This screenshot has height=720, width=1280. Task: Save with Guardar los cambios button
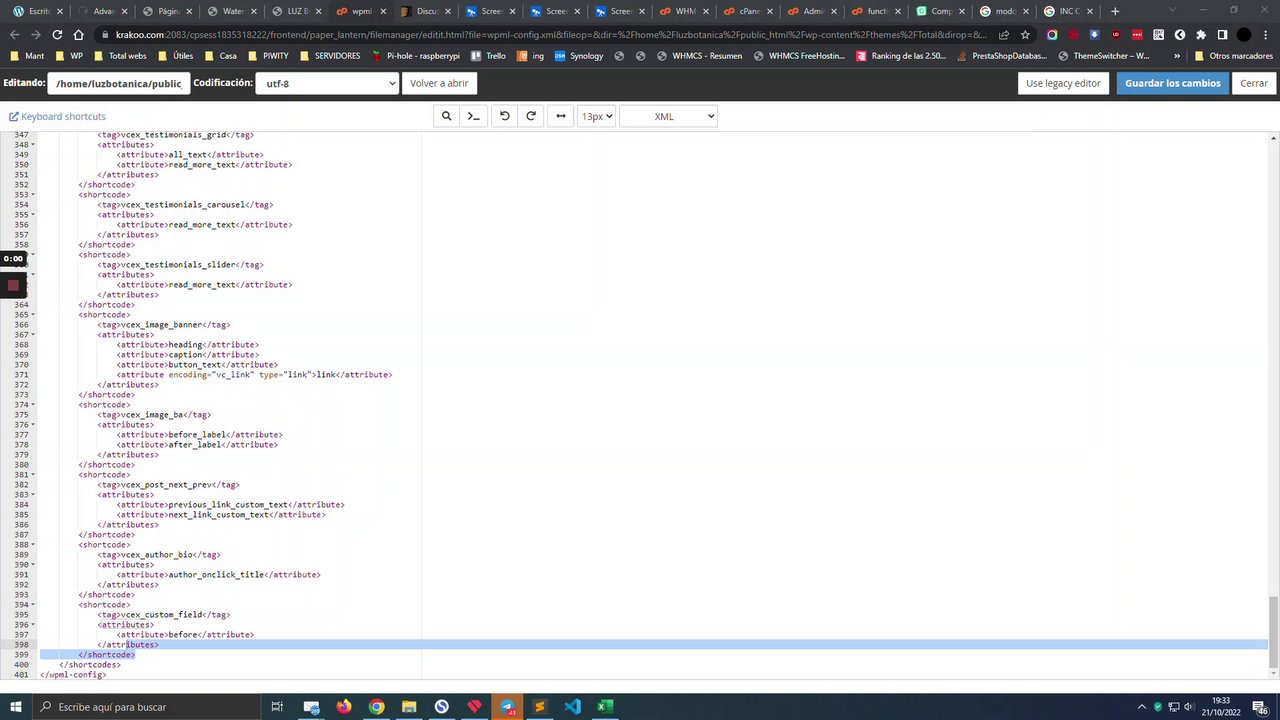click(x=1173, y=83)
